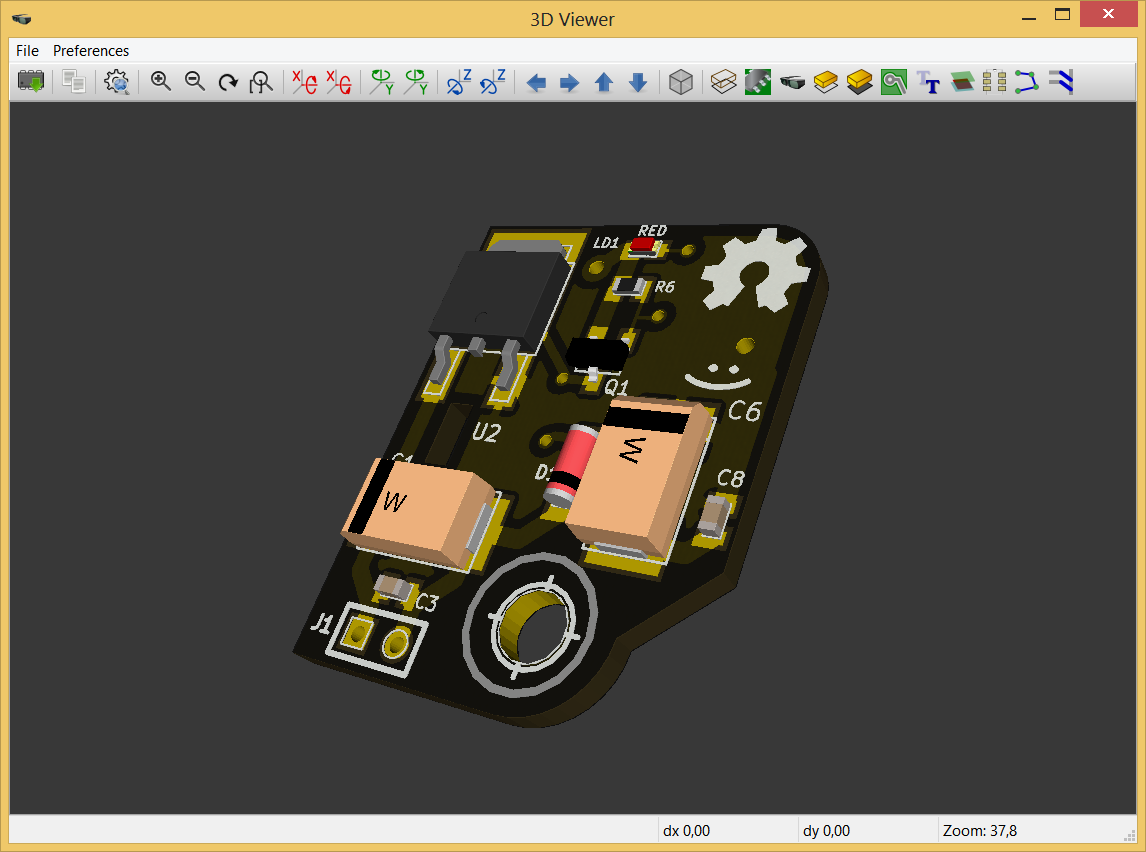Fit the board in the view
This screenshot has width=1146, height=852.
click(x=261, y=82)
